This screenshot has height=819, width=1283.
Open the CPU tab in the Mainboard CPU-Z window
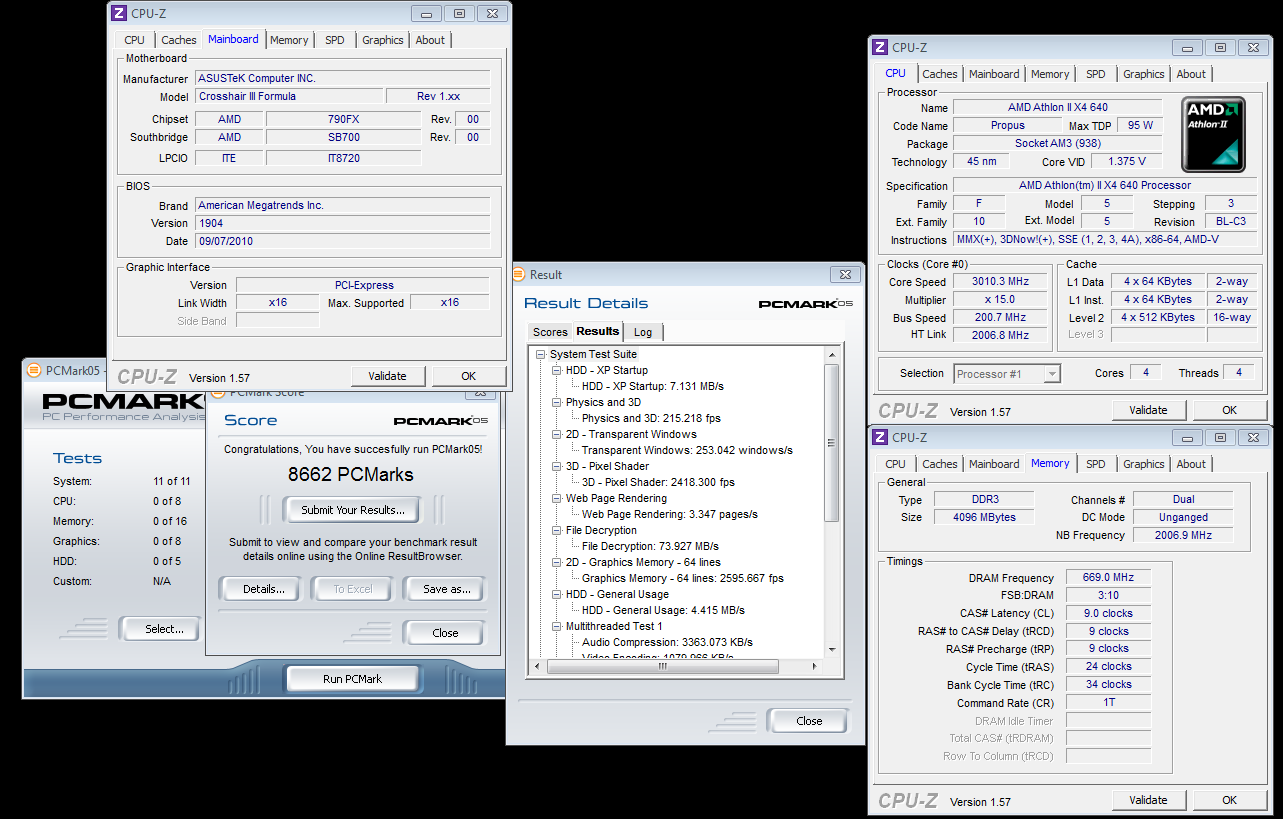click(135, 40)
